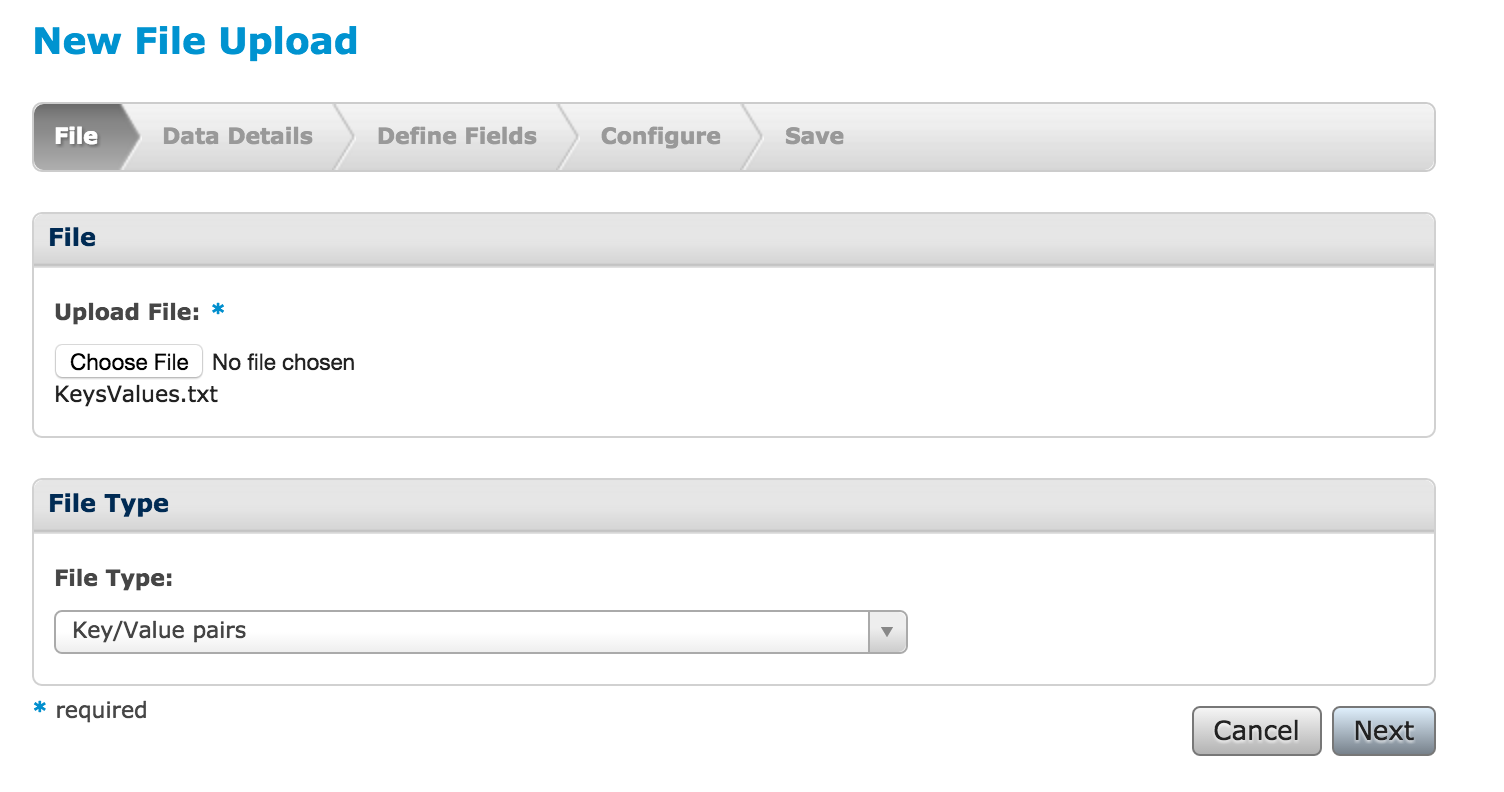Viewport: 1504px width, 792px height.
Task: Click the 'No file chosen' text
Action: coord(284,362)
